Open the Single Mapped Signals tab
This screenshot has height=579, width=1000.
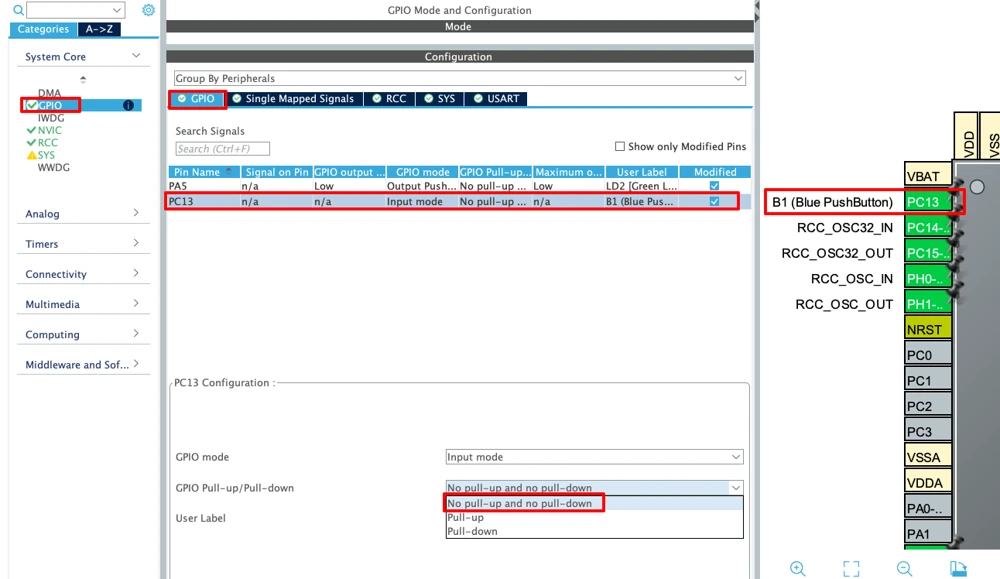pos(293,99)
